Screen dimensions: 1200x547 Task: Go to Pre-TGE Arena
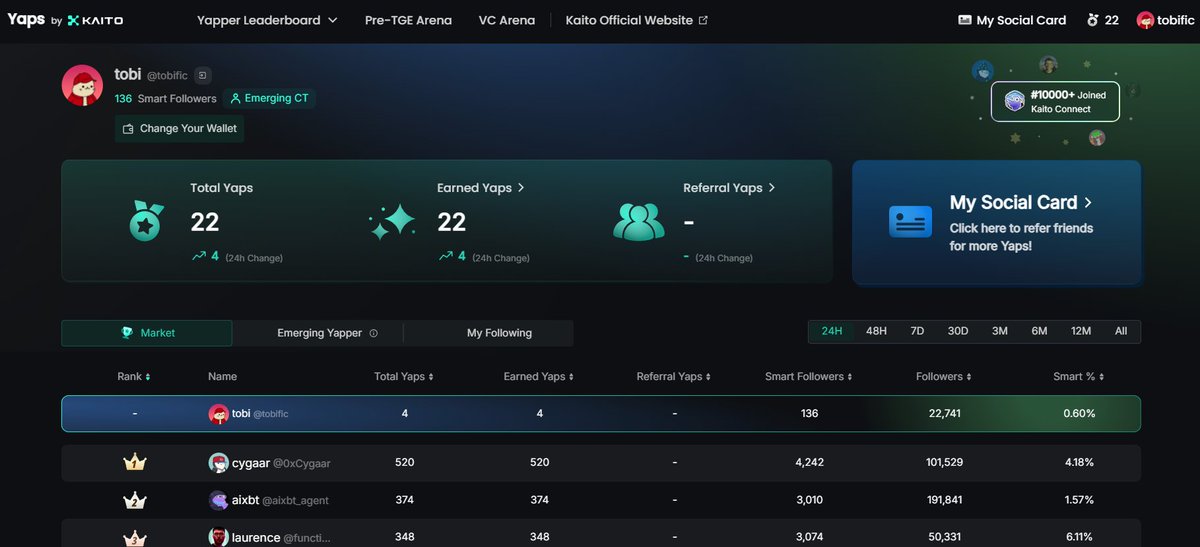tap(408, 20)
